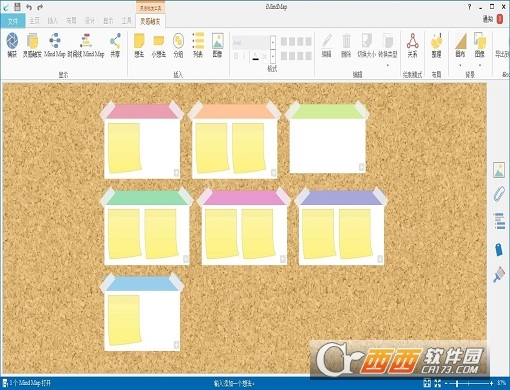Toggle bold formatting B button
Screen dimensions: 510x390
pyautogui.click(x=236, y=56)
